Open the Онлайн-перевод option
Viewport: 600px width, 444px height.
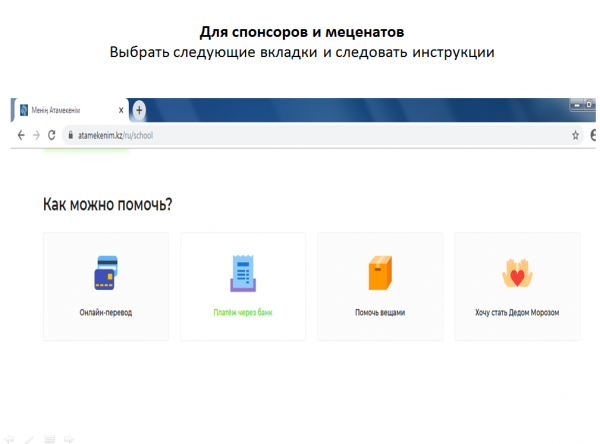105,312
